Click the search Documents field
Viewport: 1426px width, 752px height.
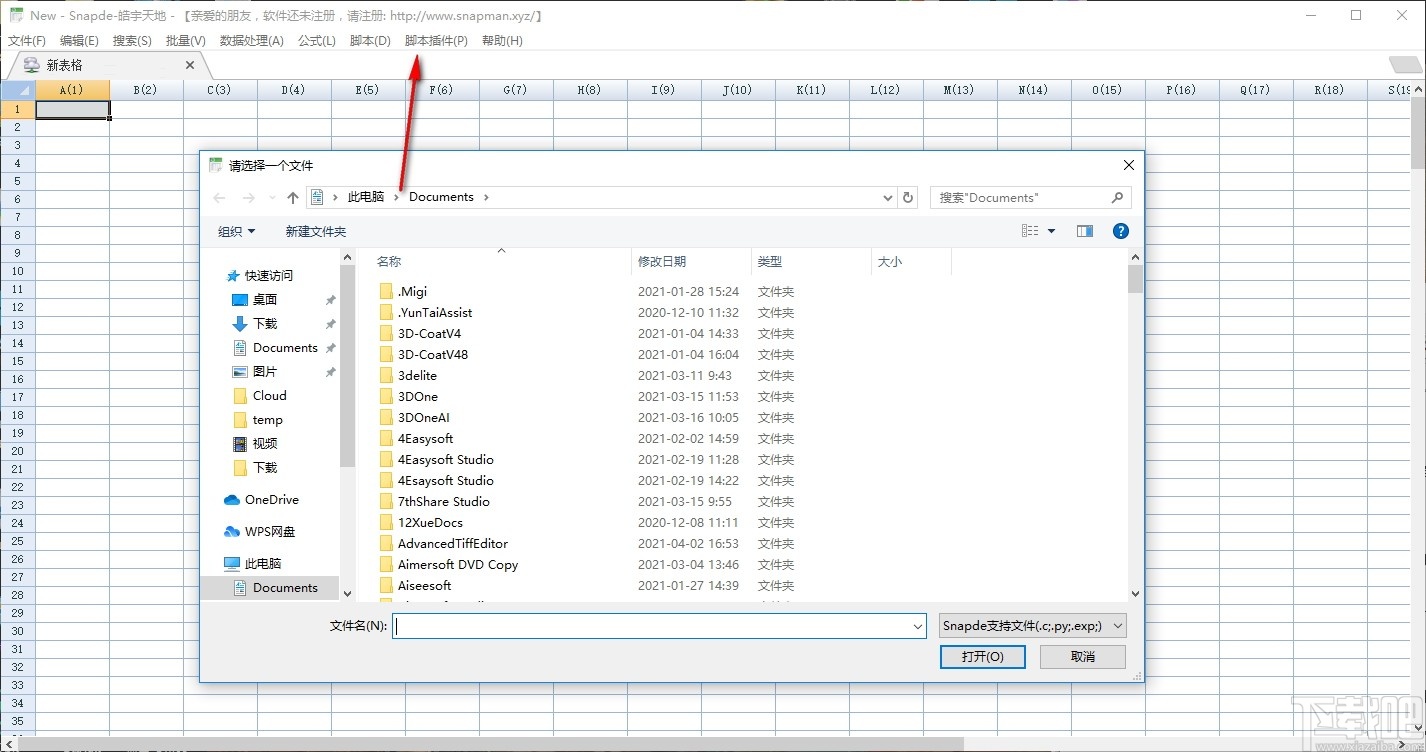pyautogui.click(x=1030, y=198)
